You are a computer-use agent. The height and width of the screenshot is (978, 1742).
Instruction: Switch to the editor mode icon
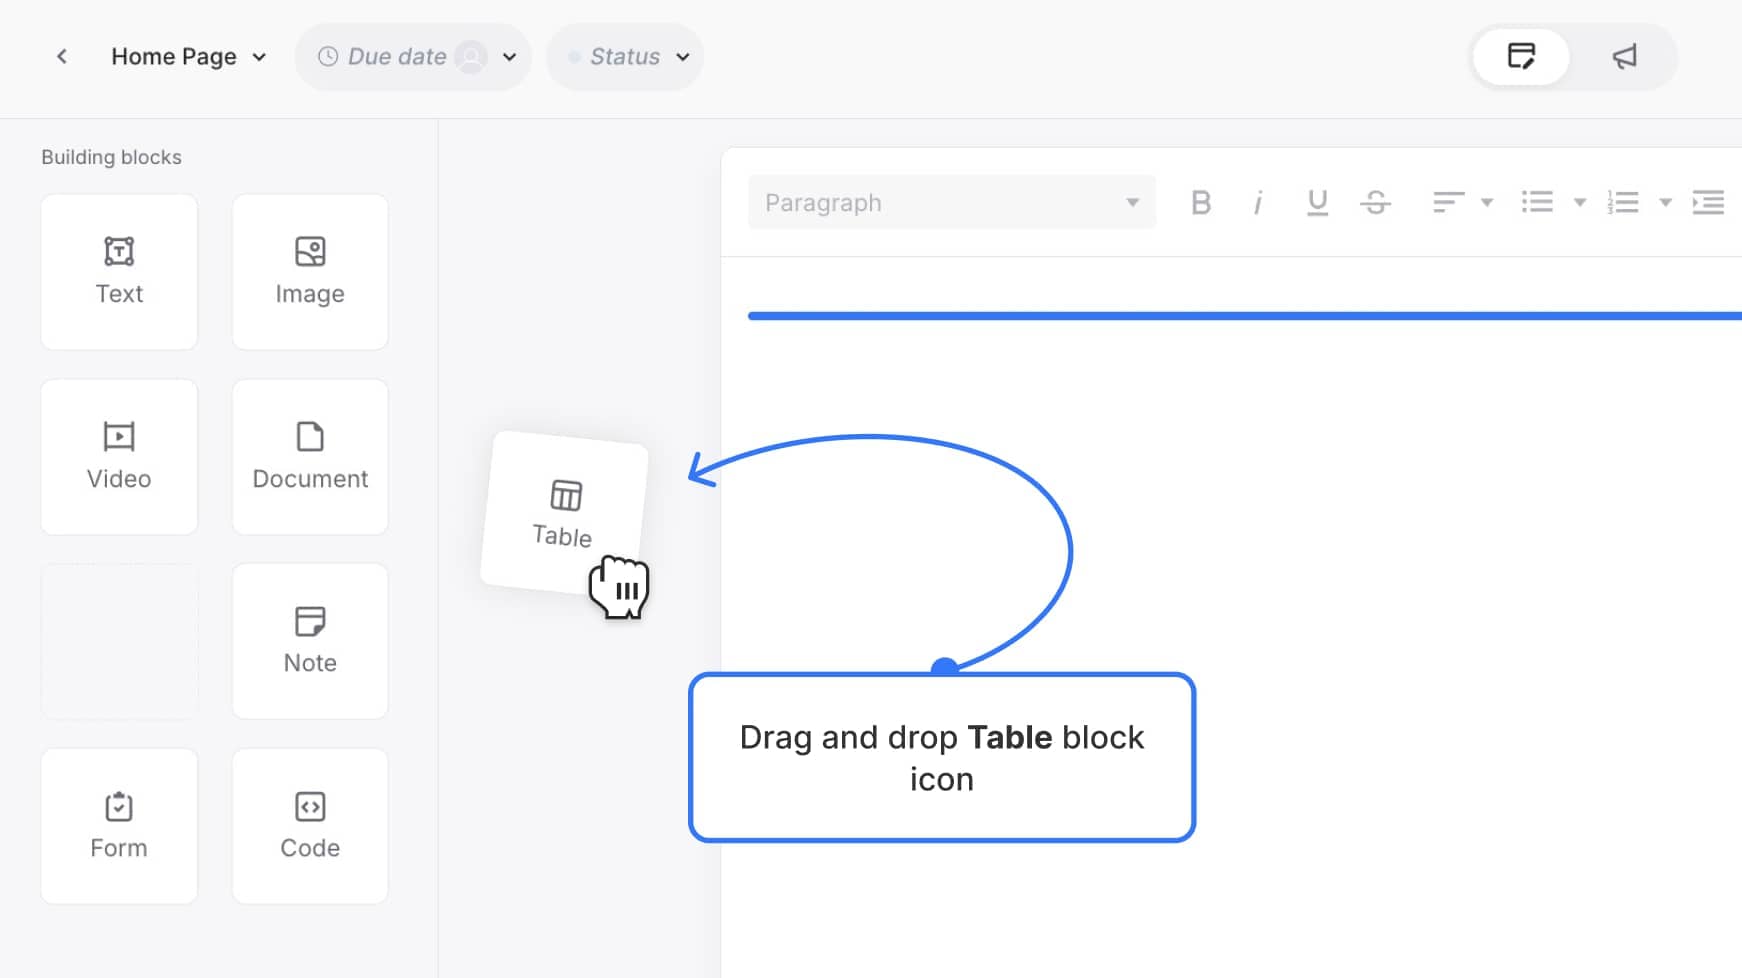coord(1521,56)
